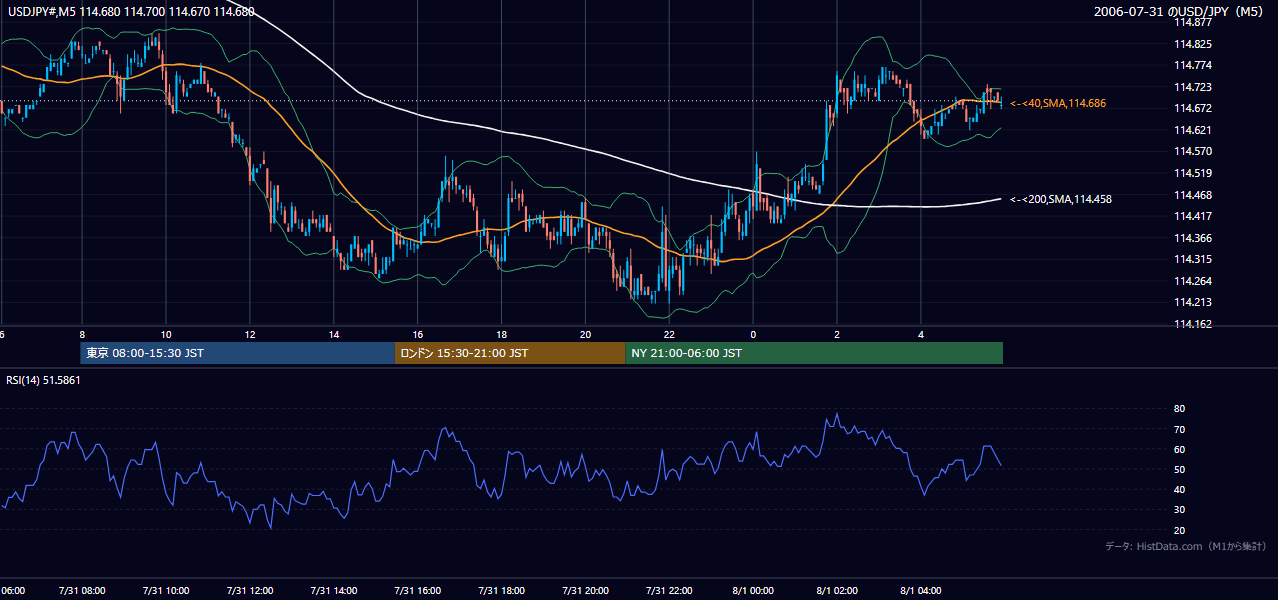Click price axis label 114.366
Image resolution: width=1278 pixels, height=600 pixels.
pyautogui.click(x=1193, y=238)
